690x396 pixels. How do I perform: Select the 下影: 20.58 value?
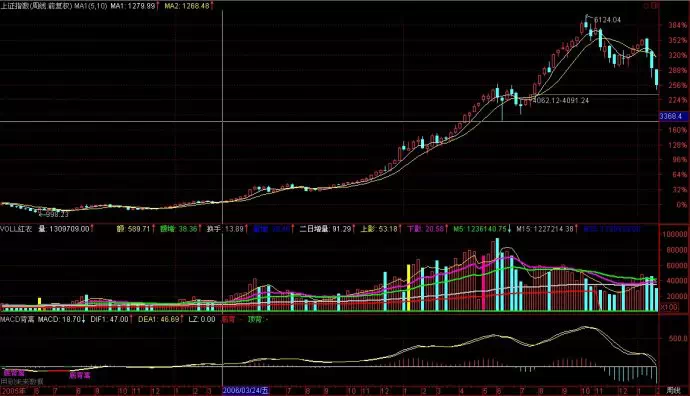pyautogui.click(x=427, y=229)
